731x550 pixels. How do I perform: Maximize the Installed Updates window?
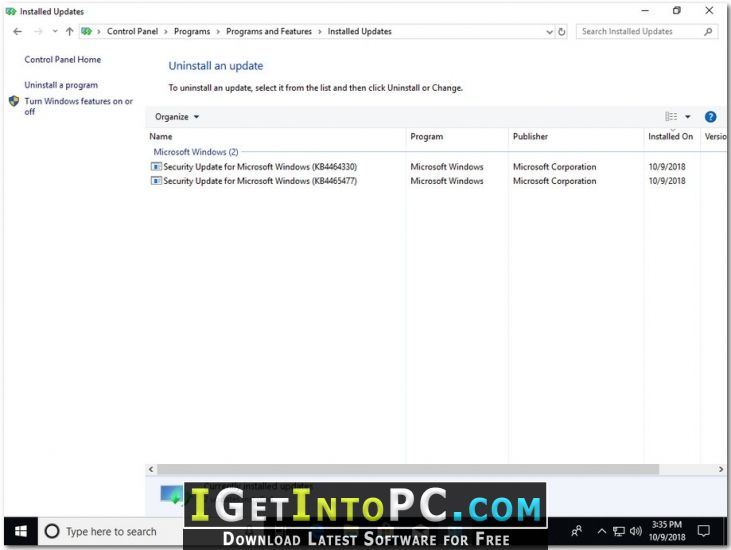(x=677, y=11)
